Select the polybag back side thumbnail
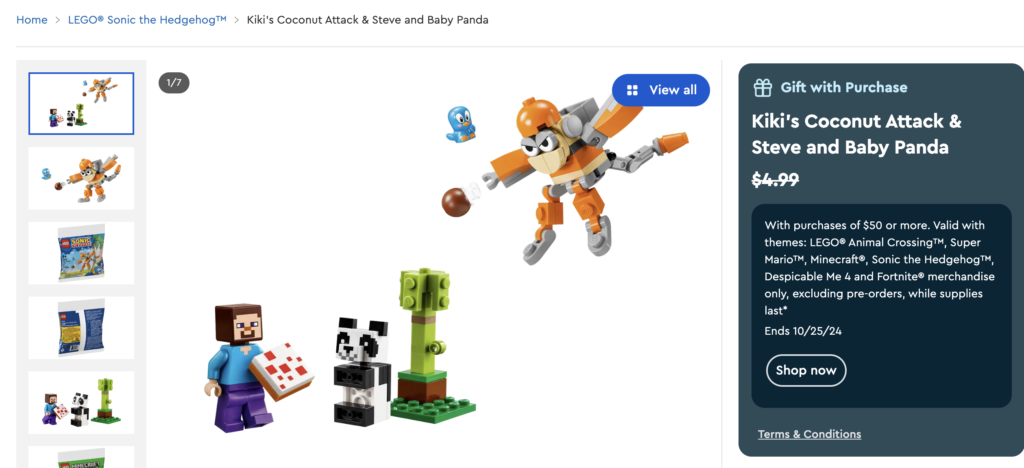 [81, 328]
